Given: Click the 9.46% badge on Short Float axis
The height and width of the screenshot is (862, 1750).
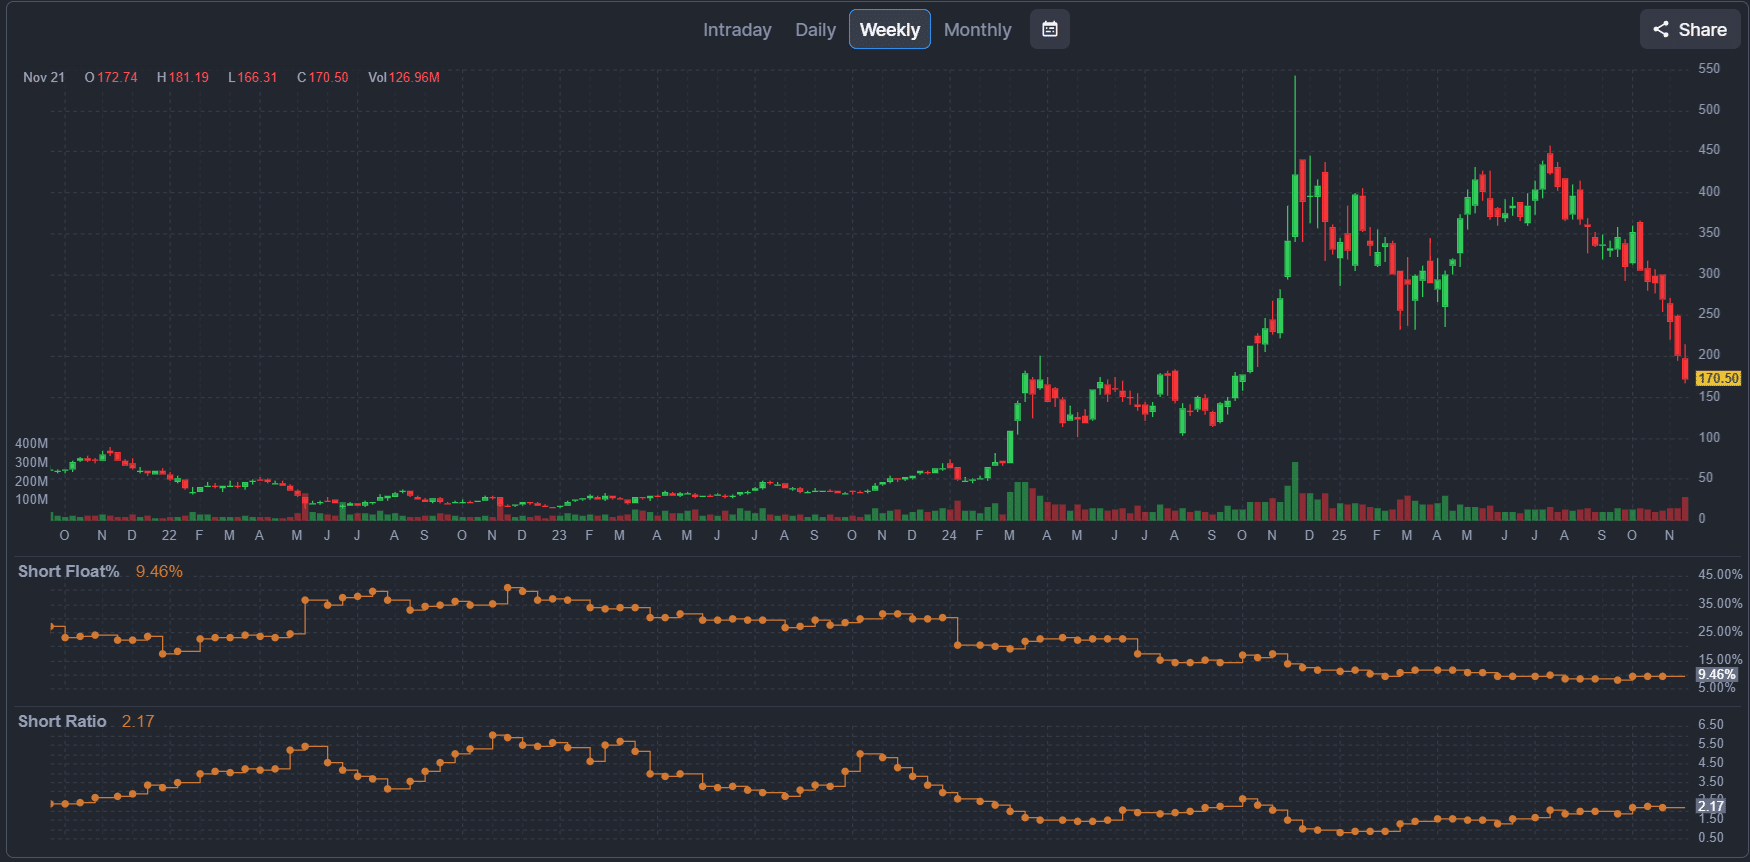Looking at the screenshot, I should [1716, 675].
